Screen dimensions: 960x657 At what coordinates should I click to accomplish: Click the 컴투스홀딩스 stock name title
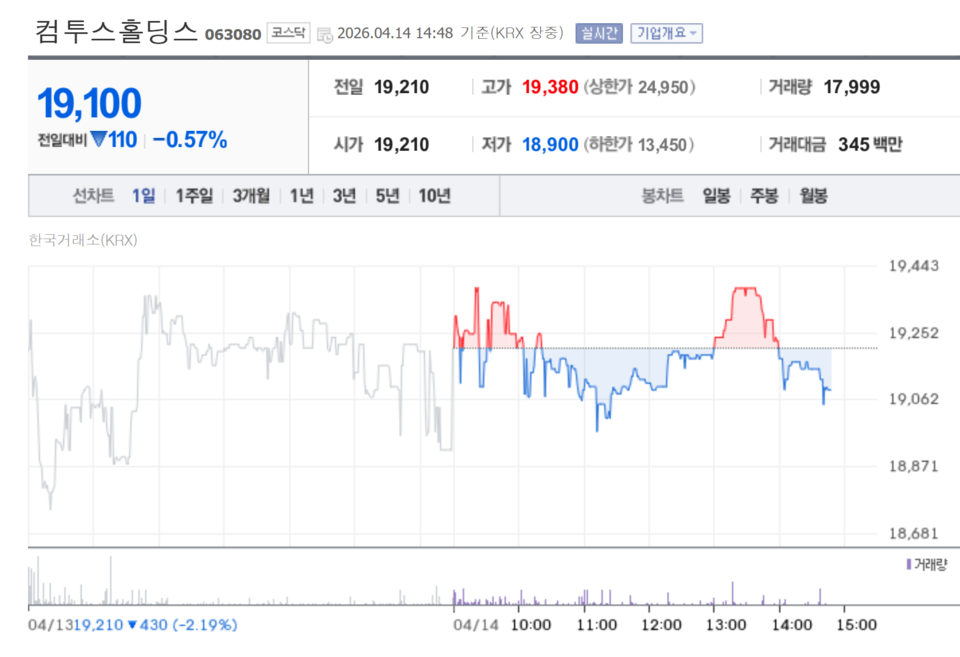(116, 31)
